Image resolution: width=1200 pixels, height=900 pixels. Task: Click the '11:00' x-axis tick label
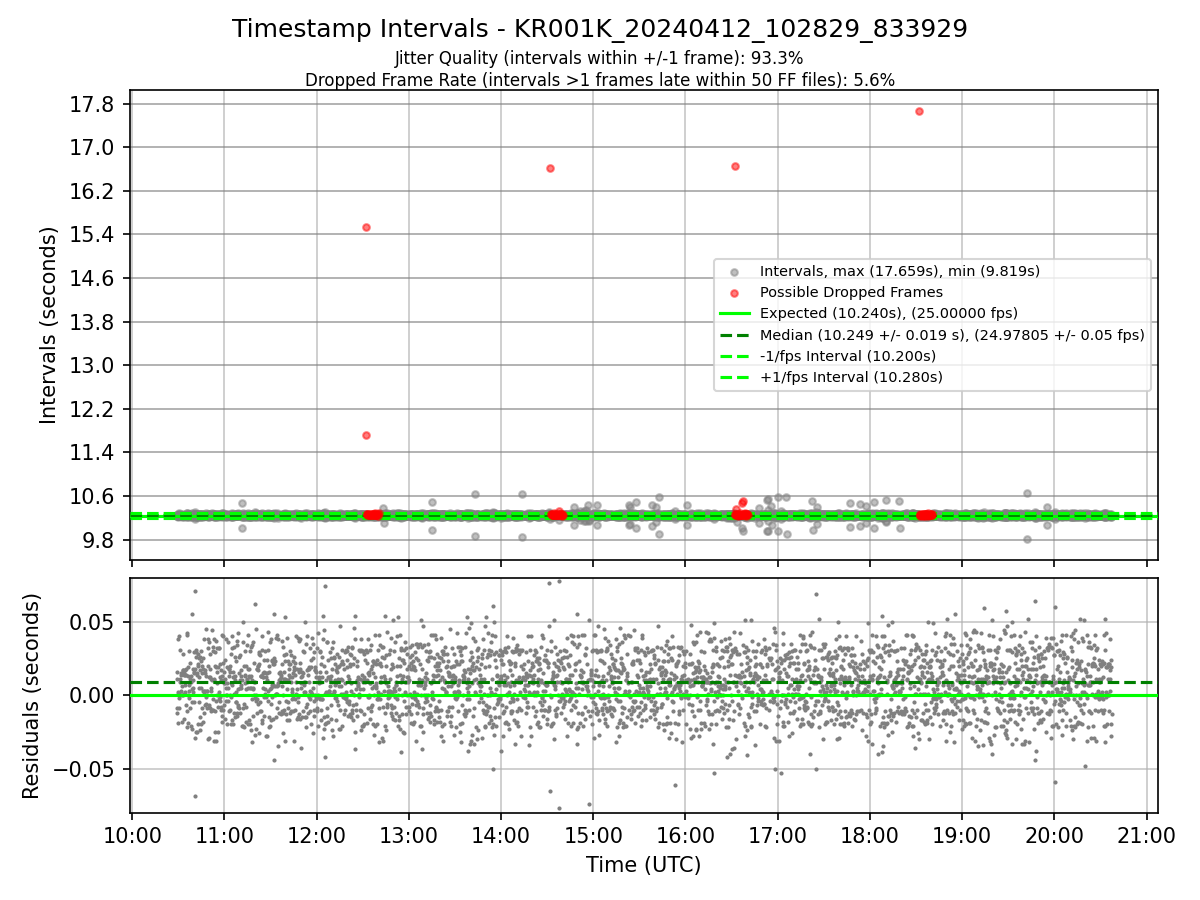pos(224,835)
